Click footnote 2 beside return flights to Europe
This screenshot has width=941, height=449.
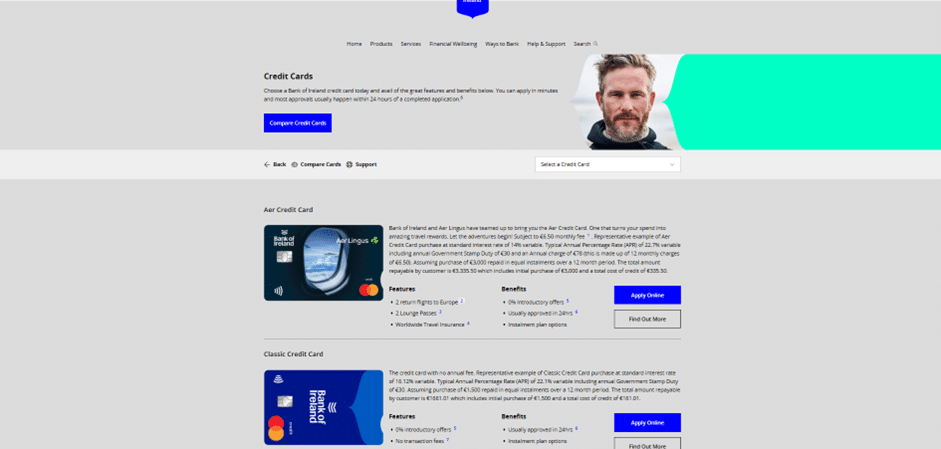(x=462, y=301)
